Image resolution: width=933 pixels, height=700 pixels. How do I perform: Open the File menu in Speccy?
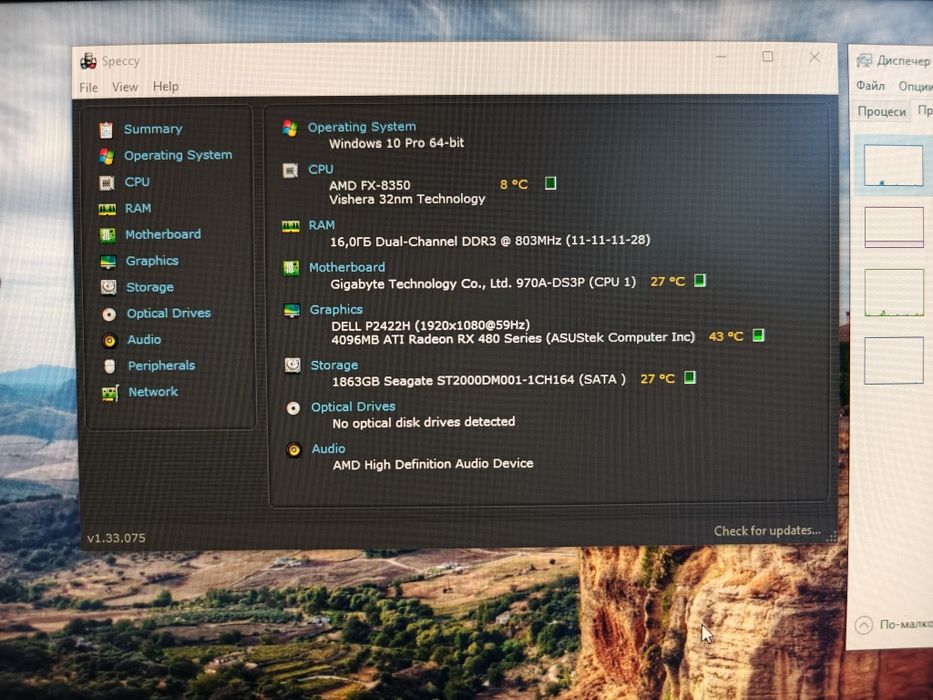click(x=88, y=88)
